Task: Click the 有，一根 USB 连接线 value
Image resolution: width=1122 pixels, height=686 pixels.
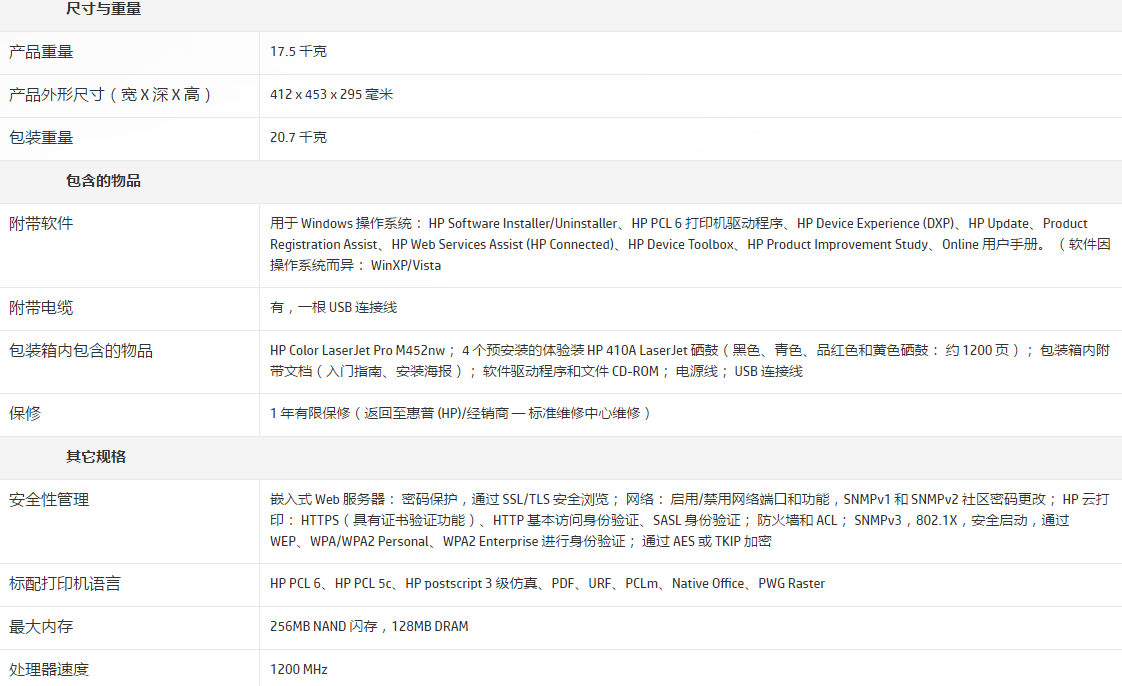Action: (x=333, y=308)
